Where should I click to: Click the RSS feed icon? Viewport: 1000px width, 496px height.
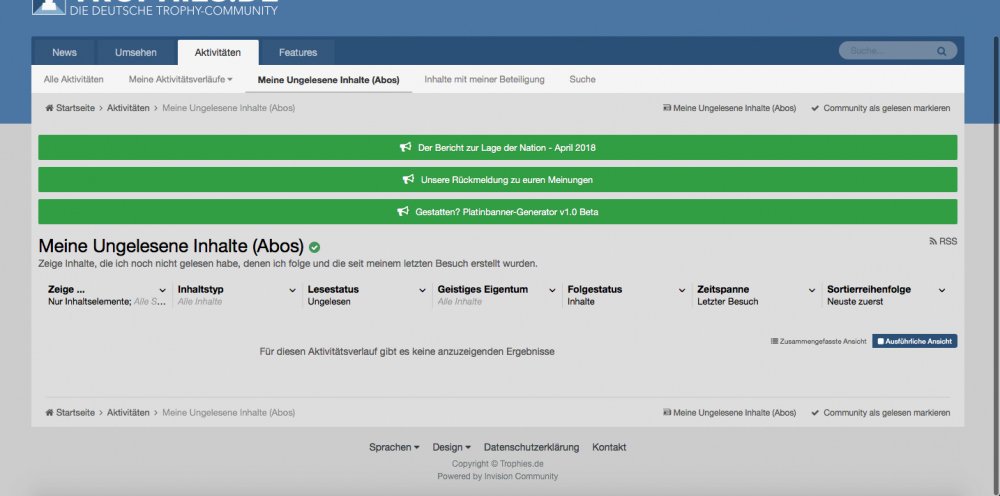[933, 241]
